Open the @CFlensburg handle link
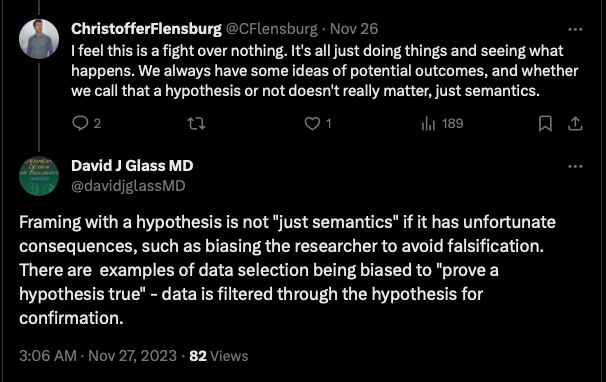This screenshot has width=606, height=382. coord(271,29)
